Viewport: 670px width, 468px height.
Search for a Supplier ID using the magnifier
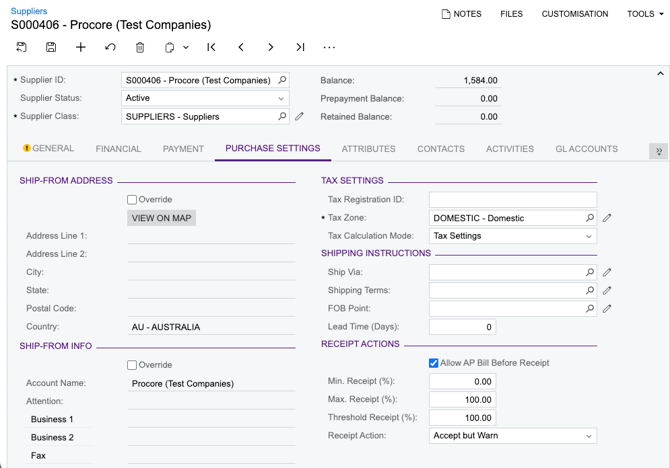[x=282, y=80]
